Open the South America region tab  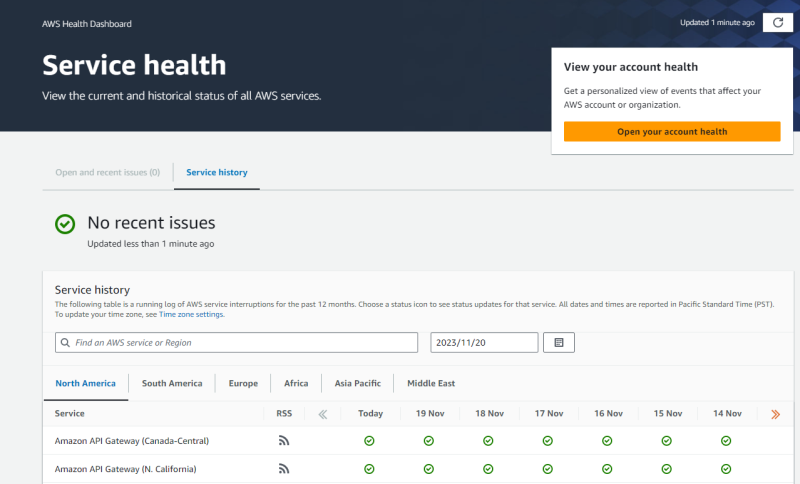[172, 383]
